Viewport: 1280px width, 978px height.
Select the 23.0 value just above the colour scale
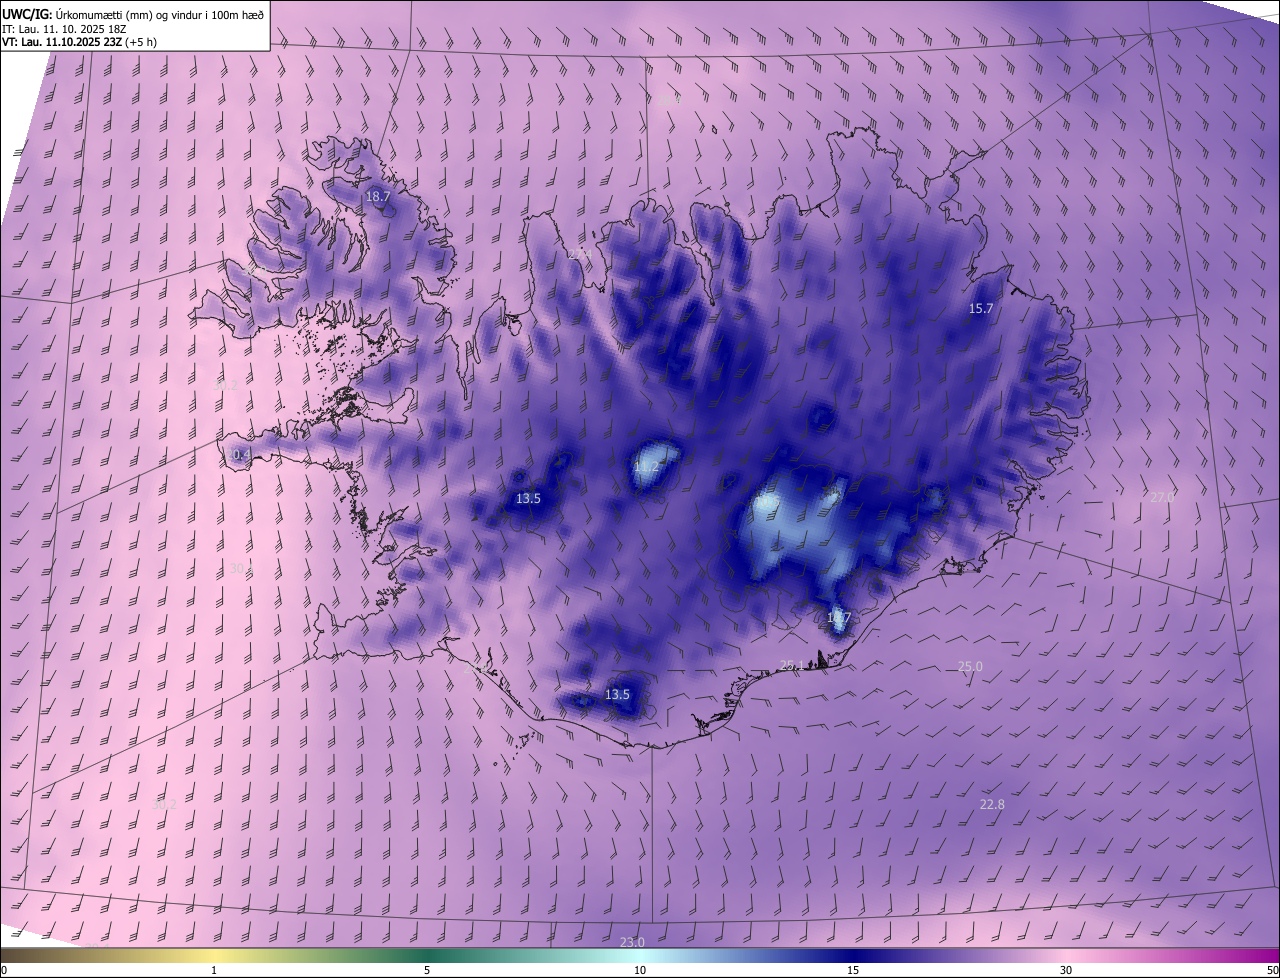(632, 943)
